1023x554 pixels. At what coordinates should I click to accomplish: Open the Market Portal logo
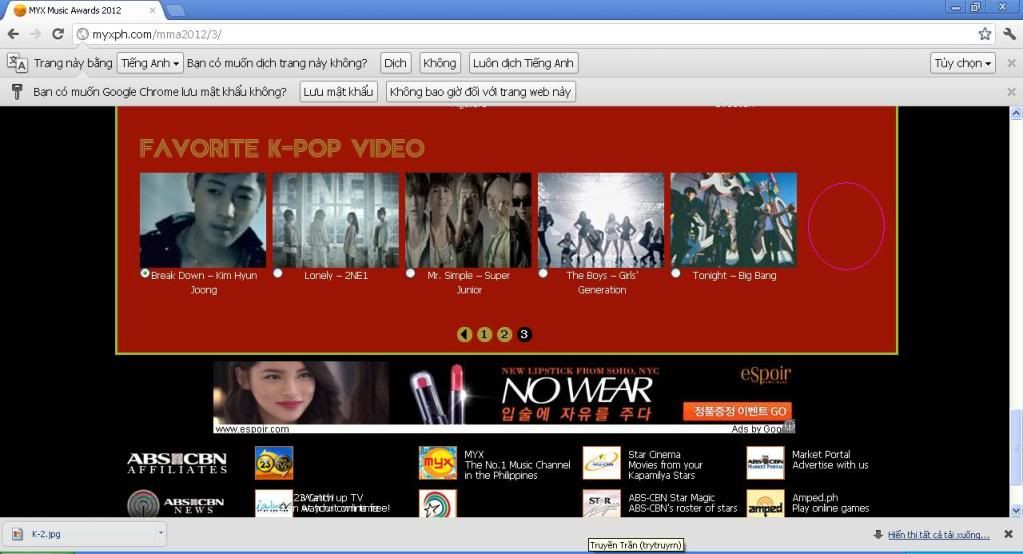(x=765, y=463)
